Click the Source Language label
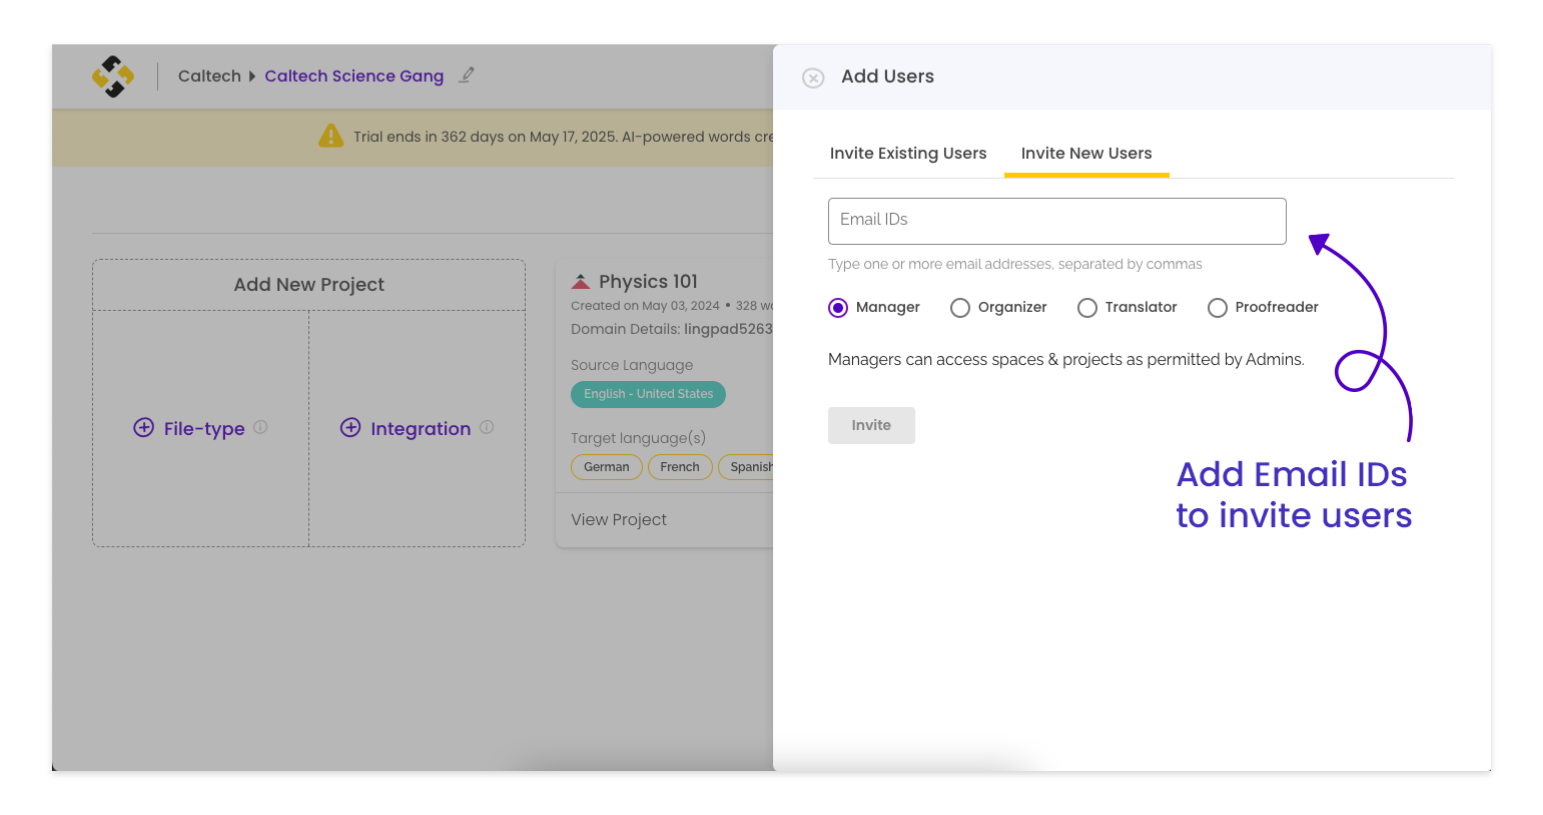Image resolution: width=1543 pixels, height=815 pixels. point(632,365)
